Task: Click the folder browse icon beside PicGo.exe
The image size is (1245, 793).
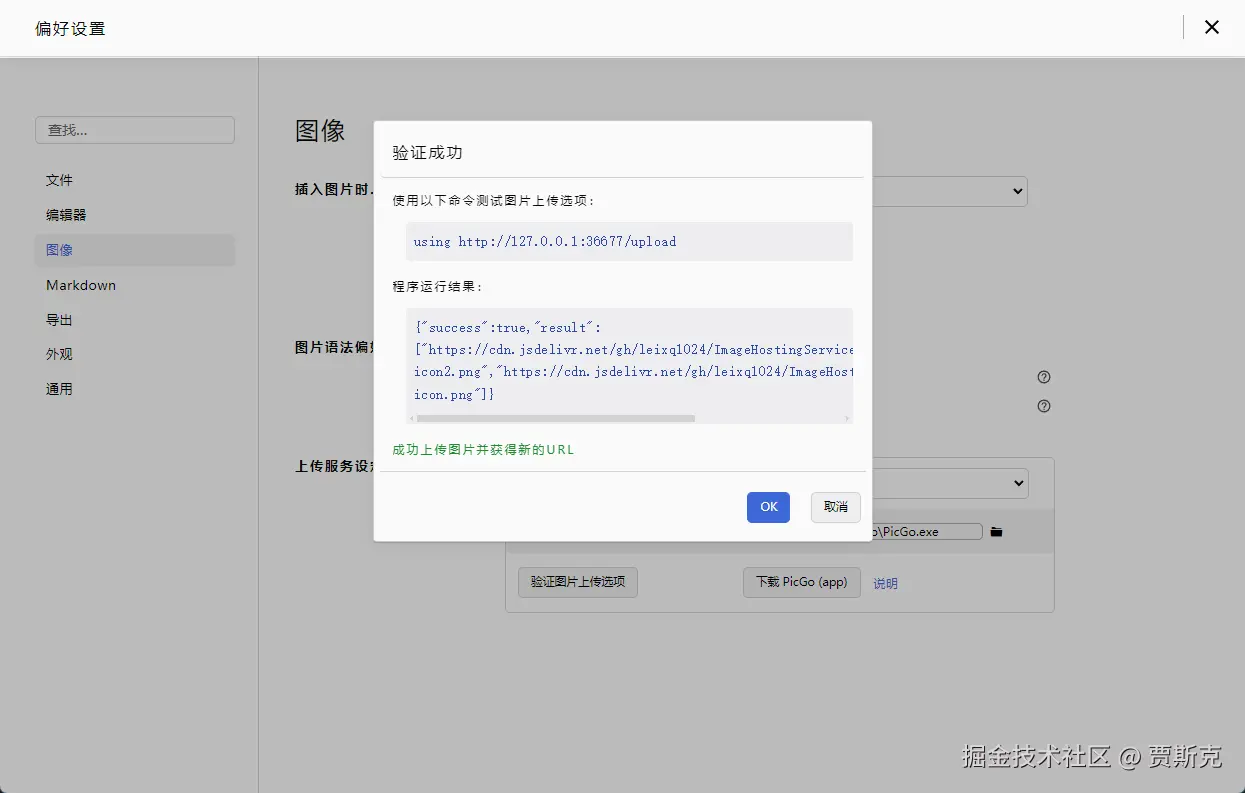Action: click(996, 532)
